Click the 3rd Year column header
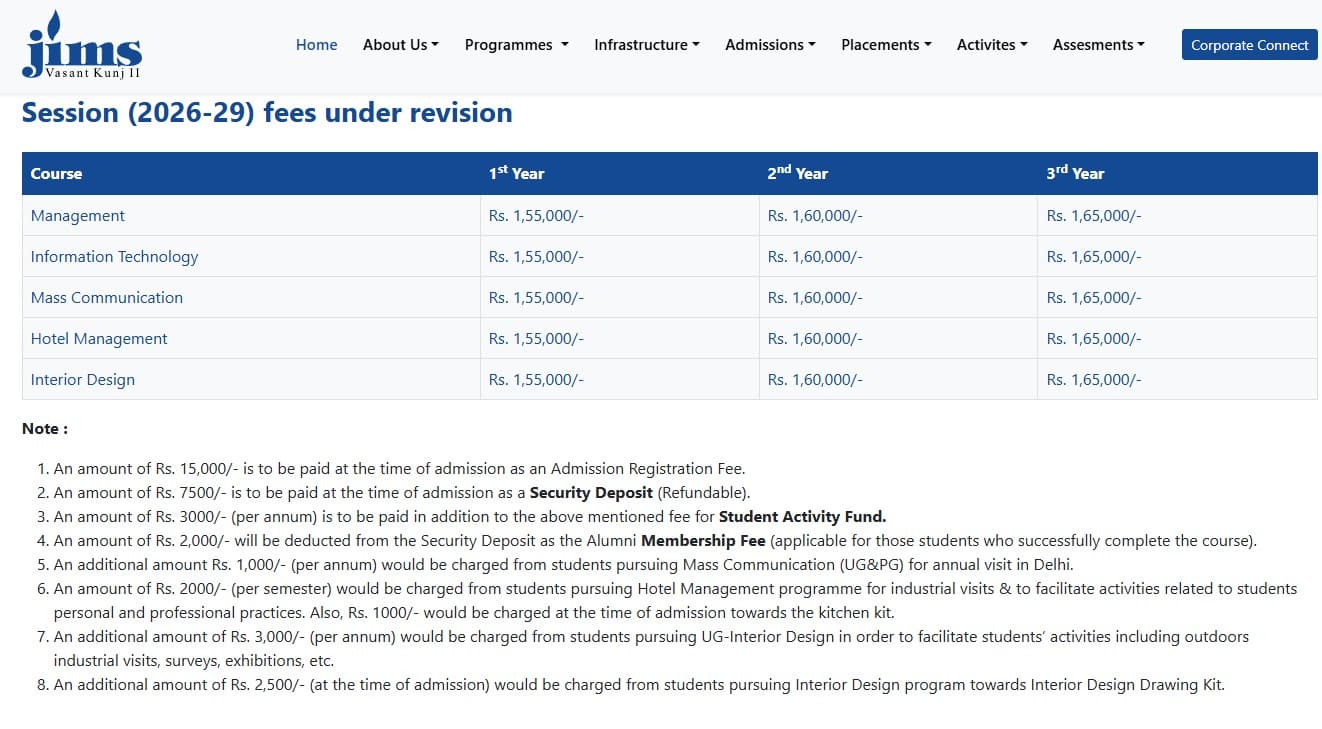Image resolution: width=1322 pixels, height=729 pixels. click(x=1075, y=173)
